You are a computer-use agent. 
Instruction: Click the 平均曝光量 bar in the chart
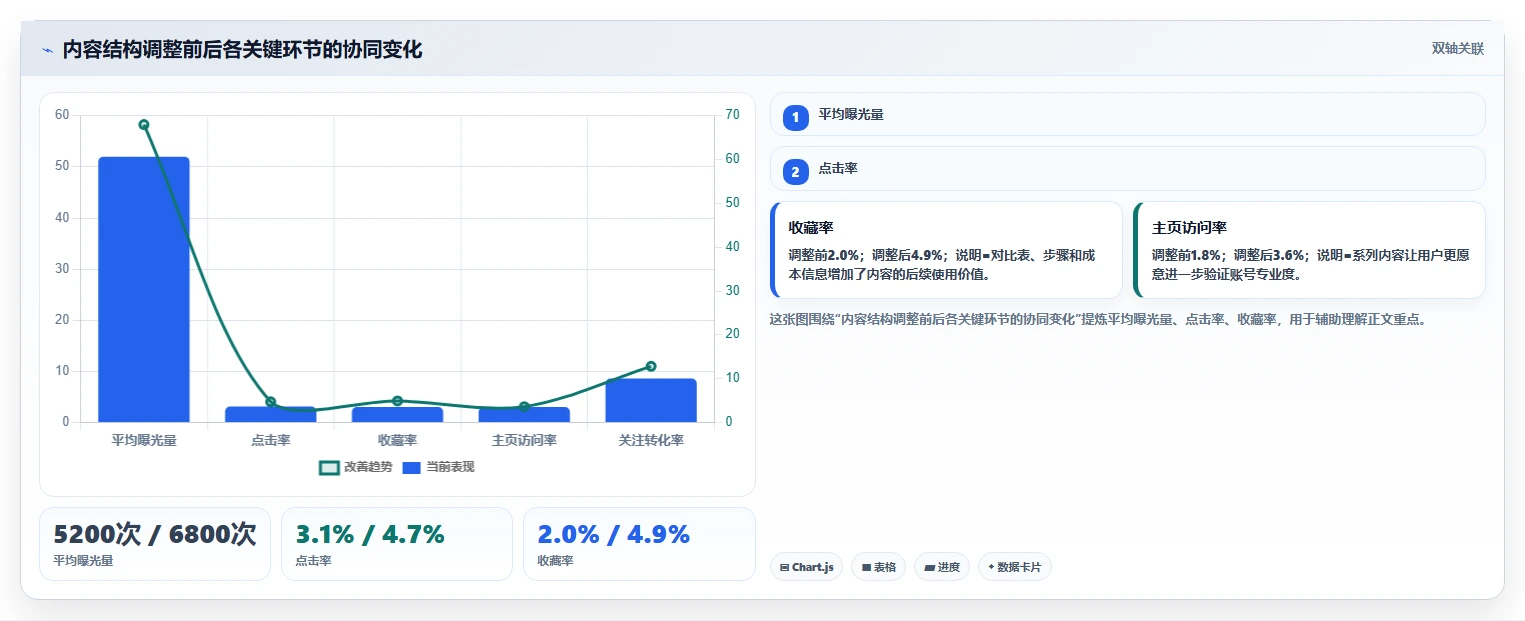pos(144,289)
